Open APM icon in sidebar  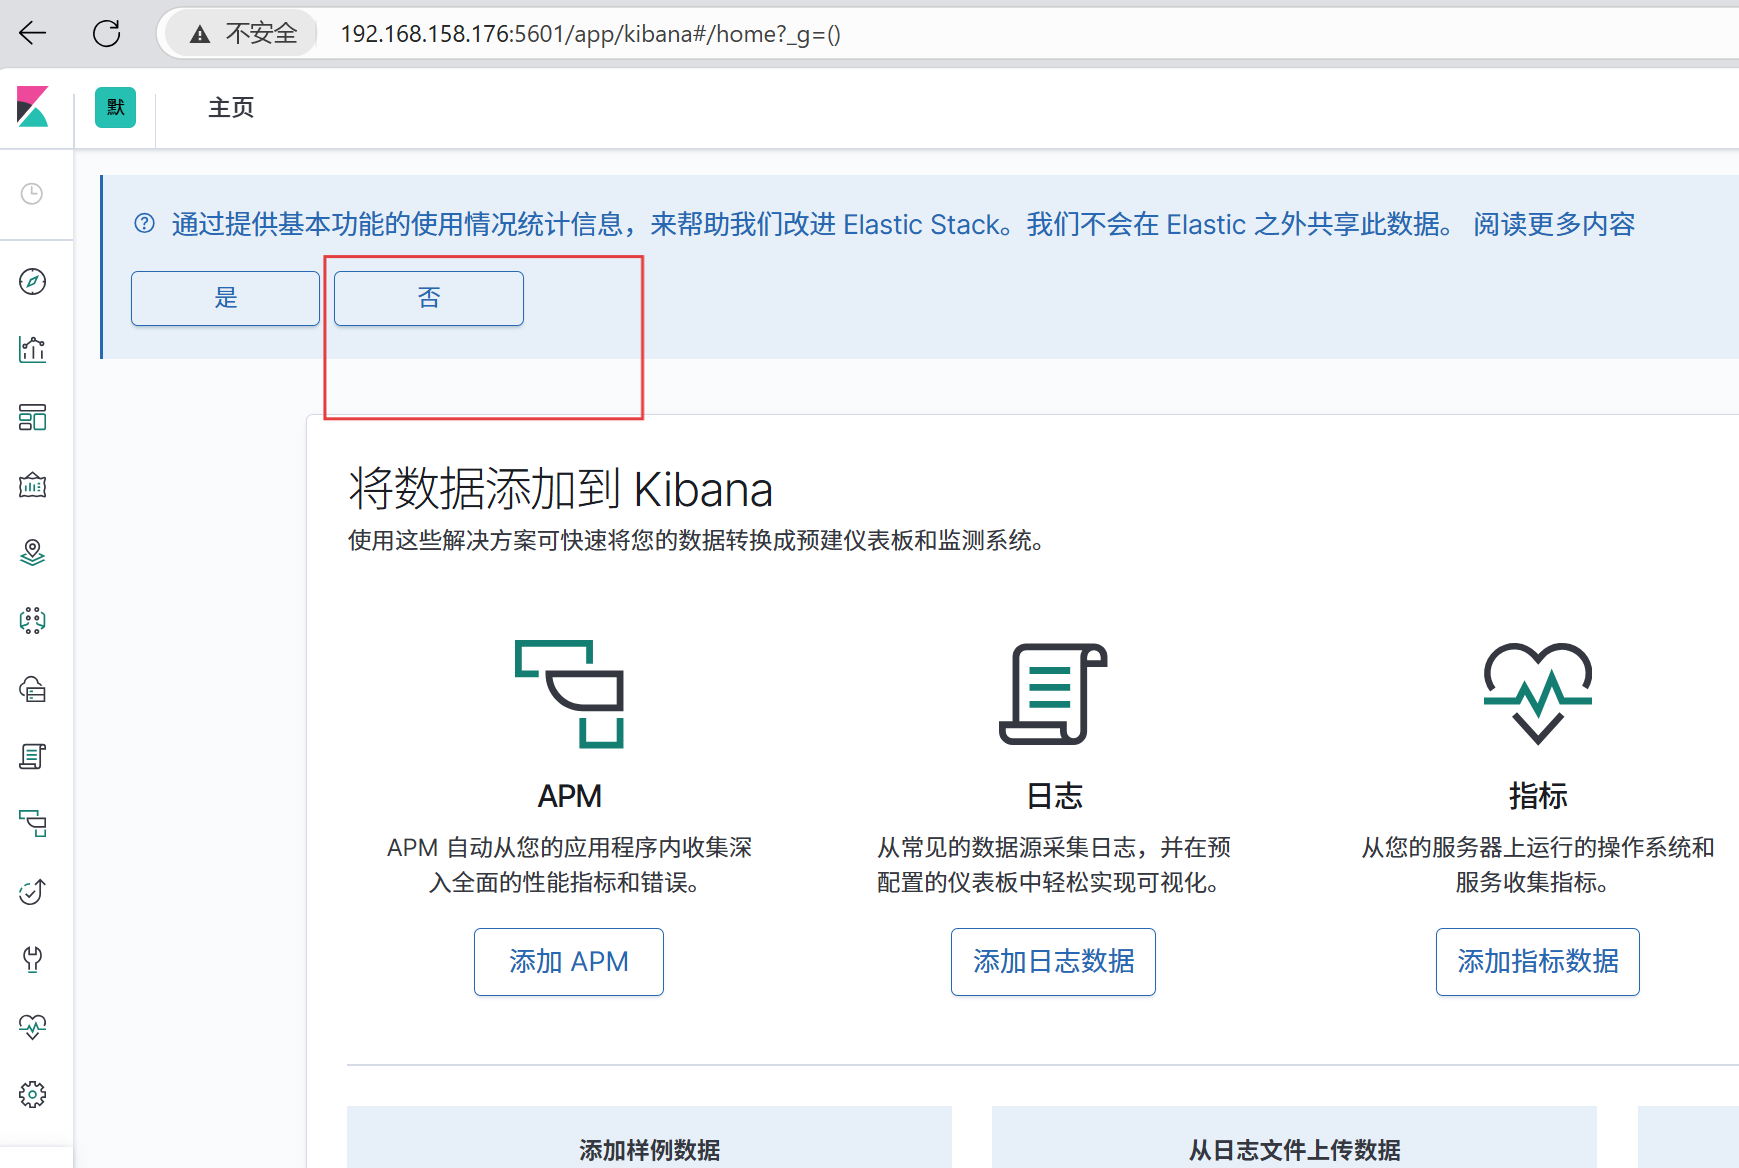tap(32, 824)
